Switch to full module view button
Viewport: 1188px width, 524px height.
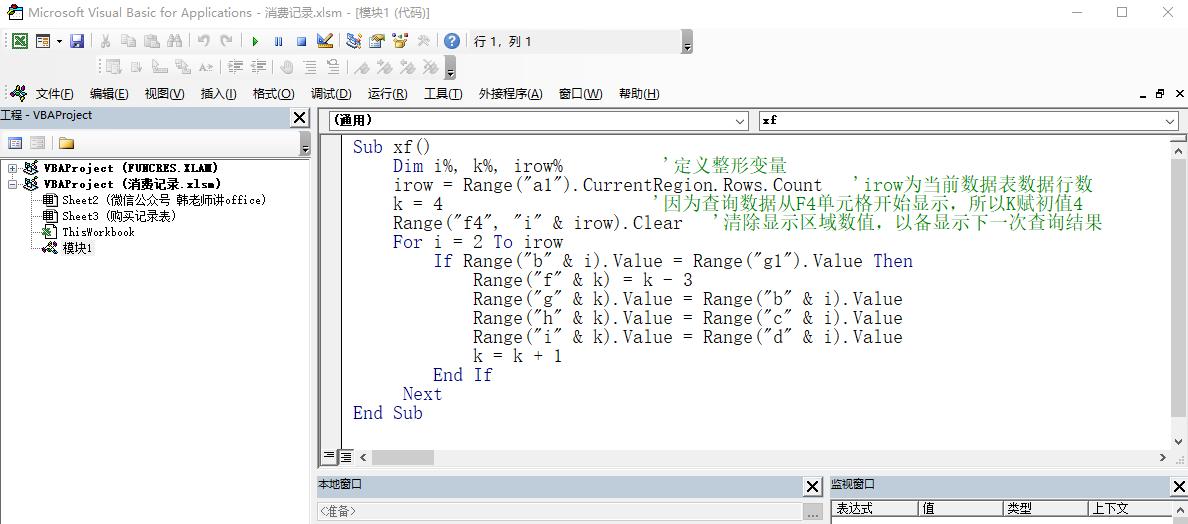[x=345, y=457]
